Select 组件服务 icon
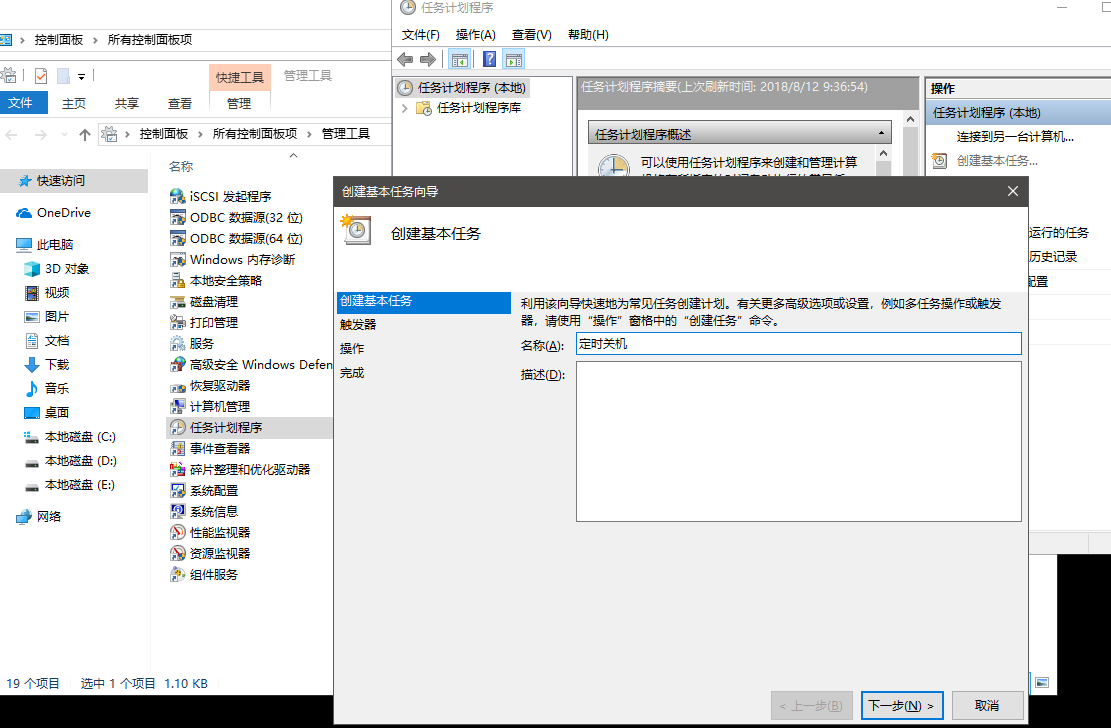The width and height of the screenshot is (1111, 728). pos(178,574)
